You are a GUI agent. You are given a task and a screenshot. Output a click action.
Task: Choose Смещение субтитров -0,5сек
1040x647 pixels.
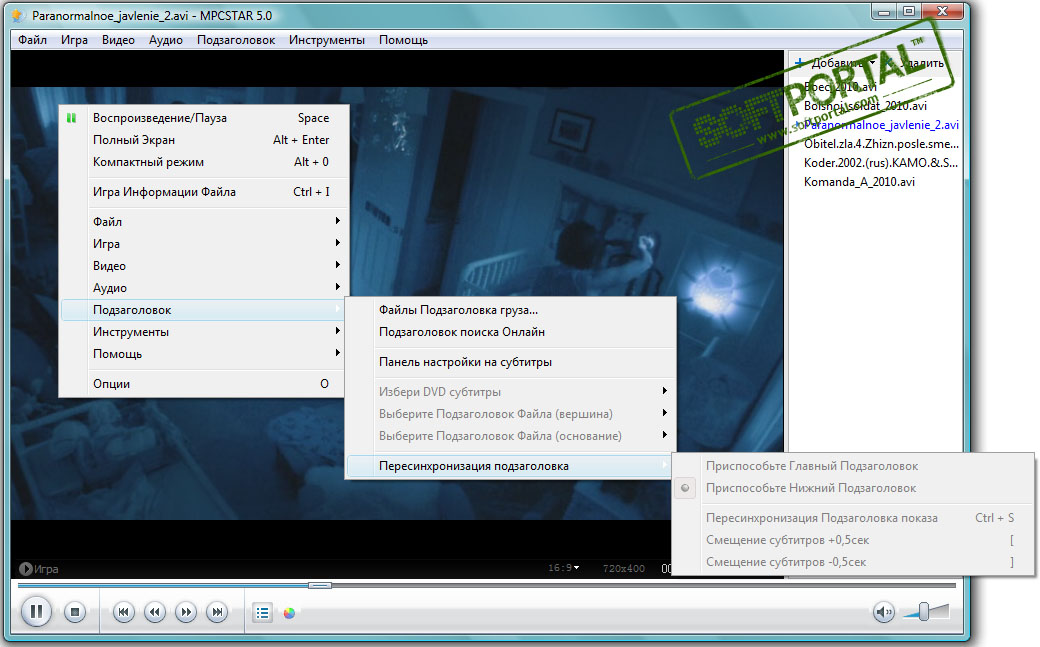[x=853, y=561]
